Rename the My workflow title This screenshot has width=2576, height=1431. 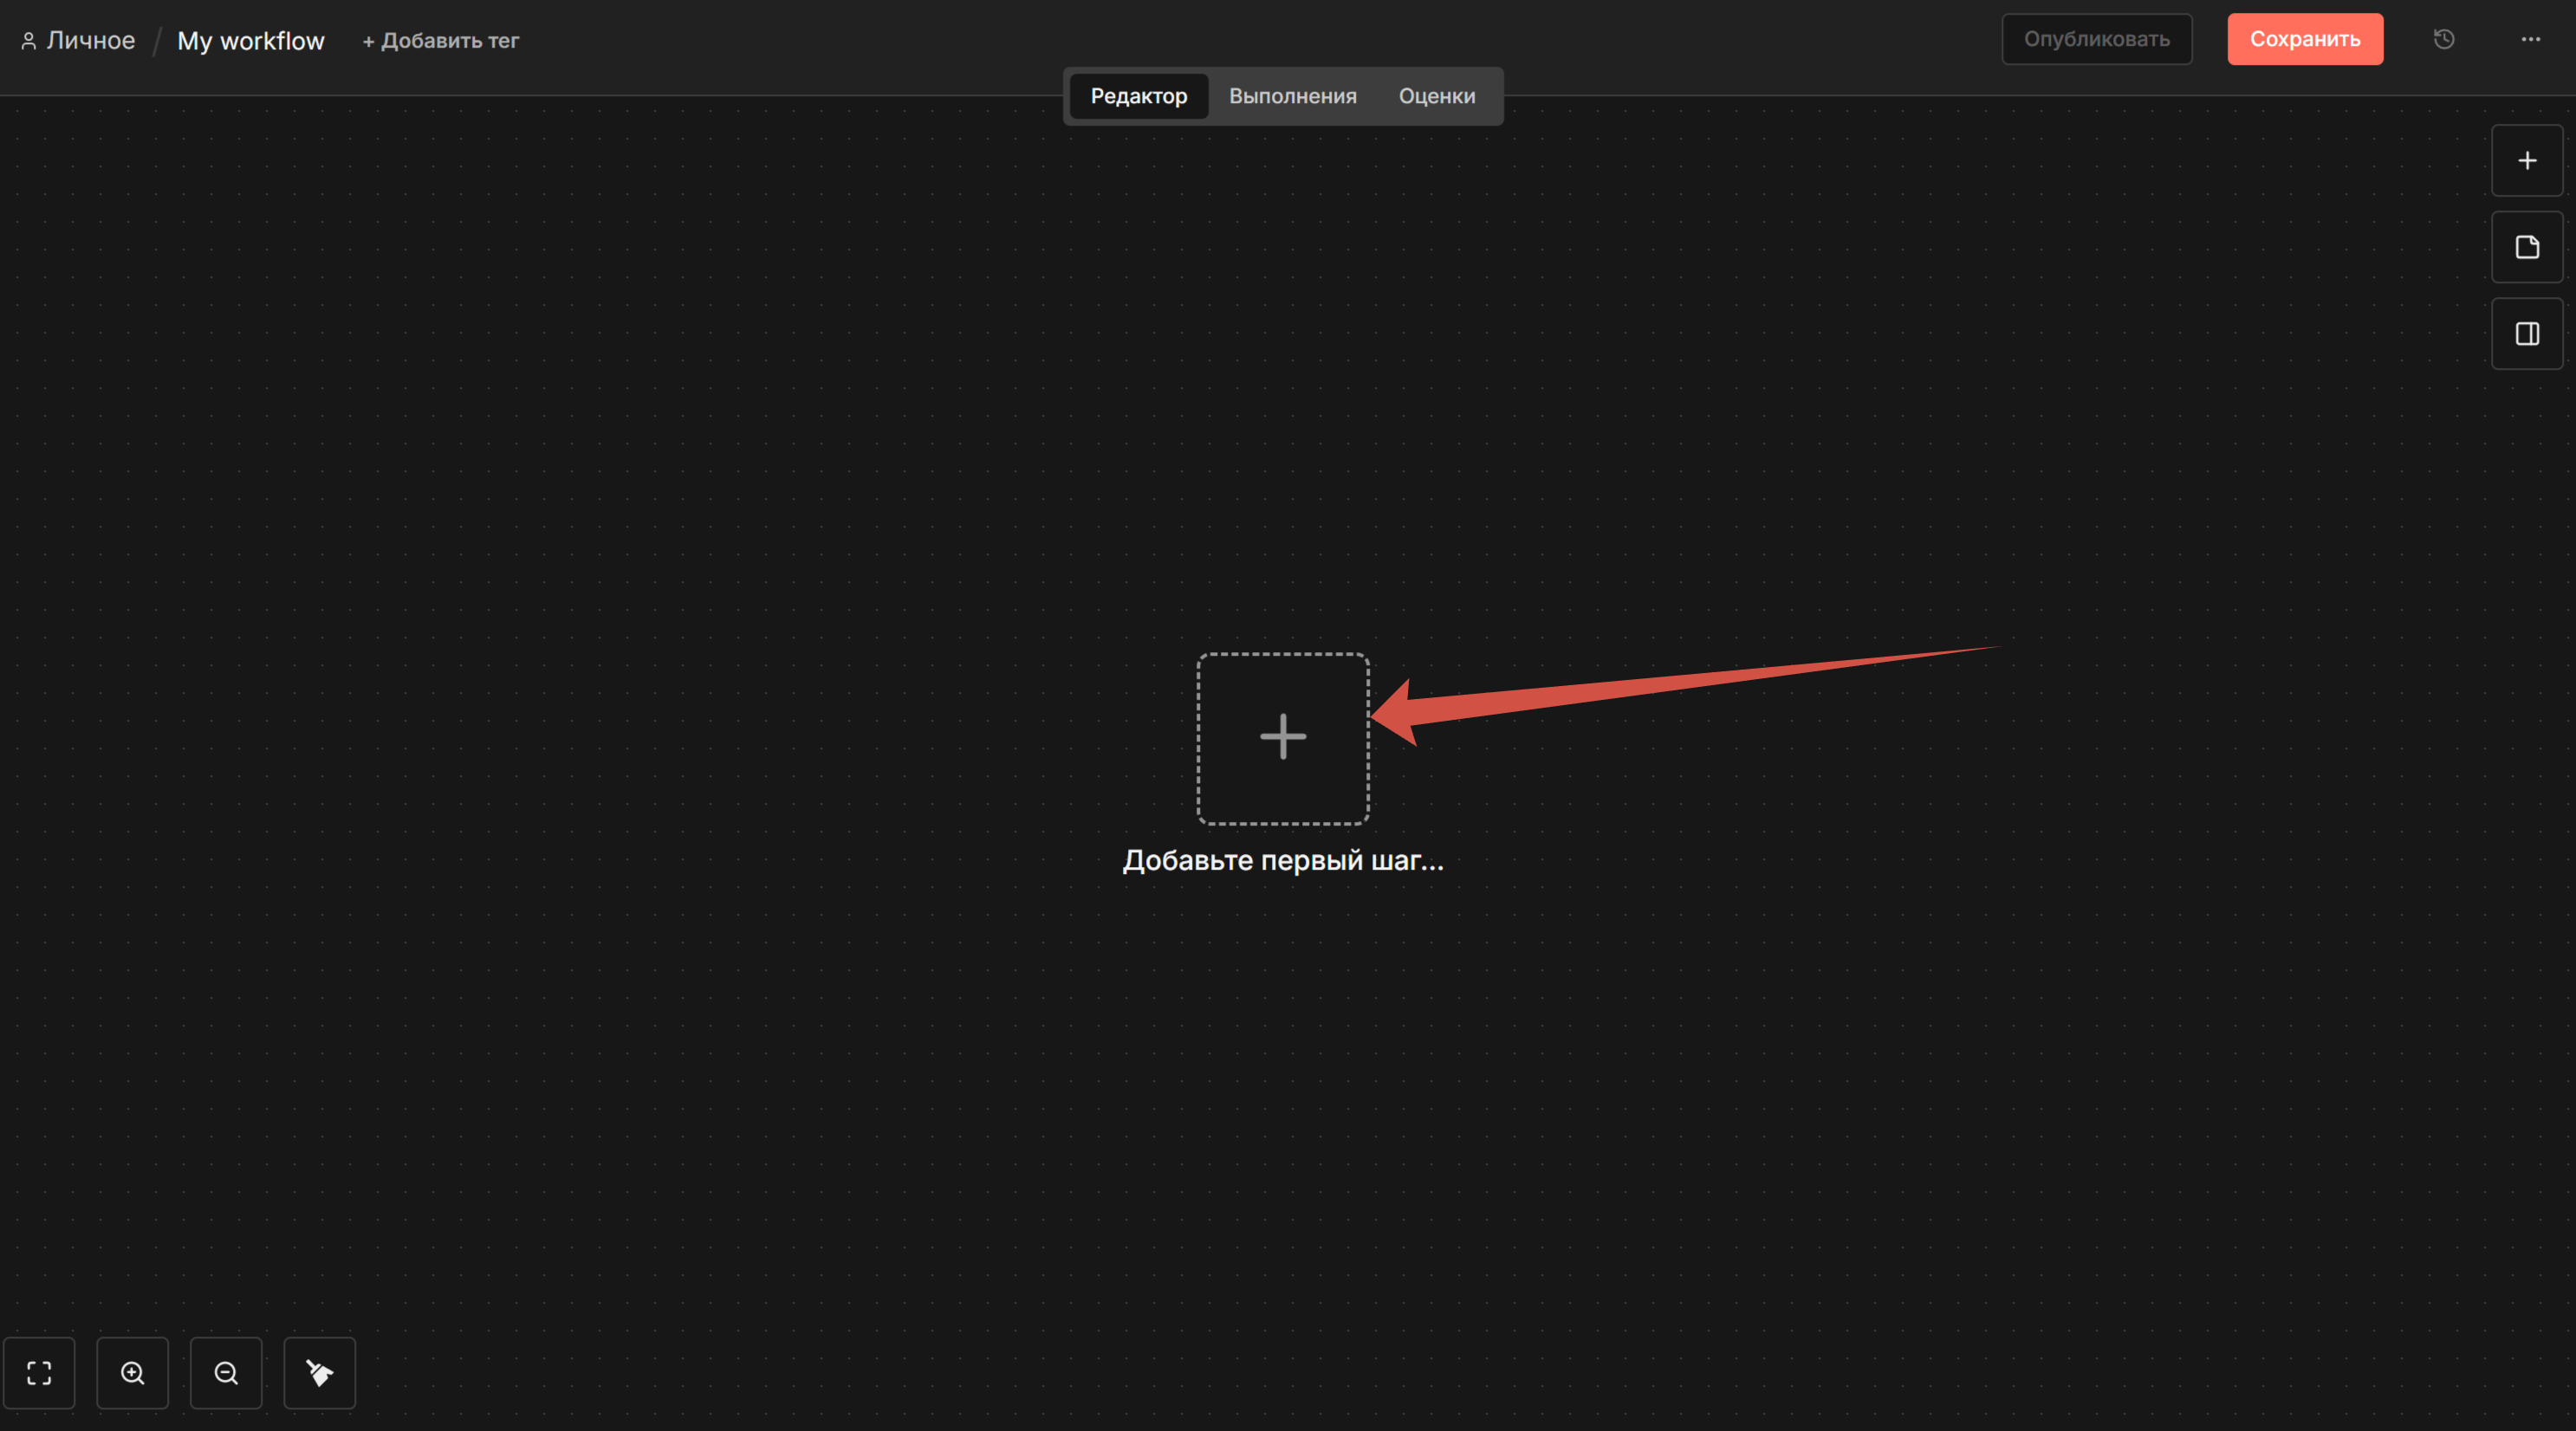pyautogui.click(x=250, y=41)
